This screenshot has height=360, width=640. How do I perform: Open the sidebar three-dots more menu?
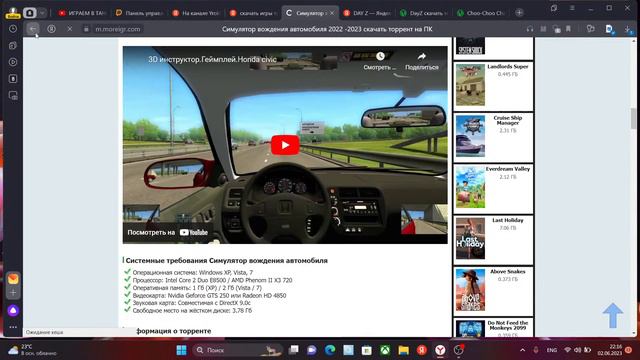click(x=13, y=327)
